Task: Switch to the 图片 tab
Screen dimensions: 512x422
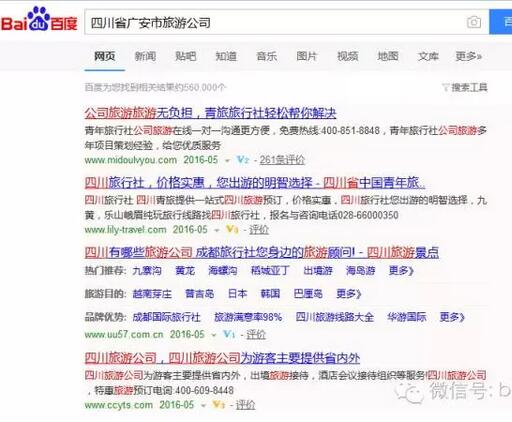Action: 307,56
